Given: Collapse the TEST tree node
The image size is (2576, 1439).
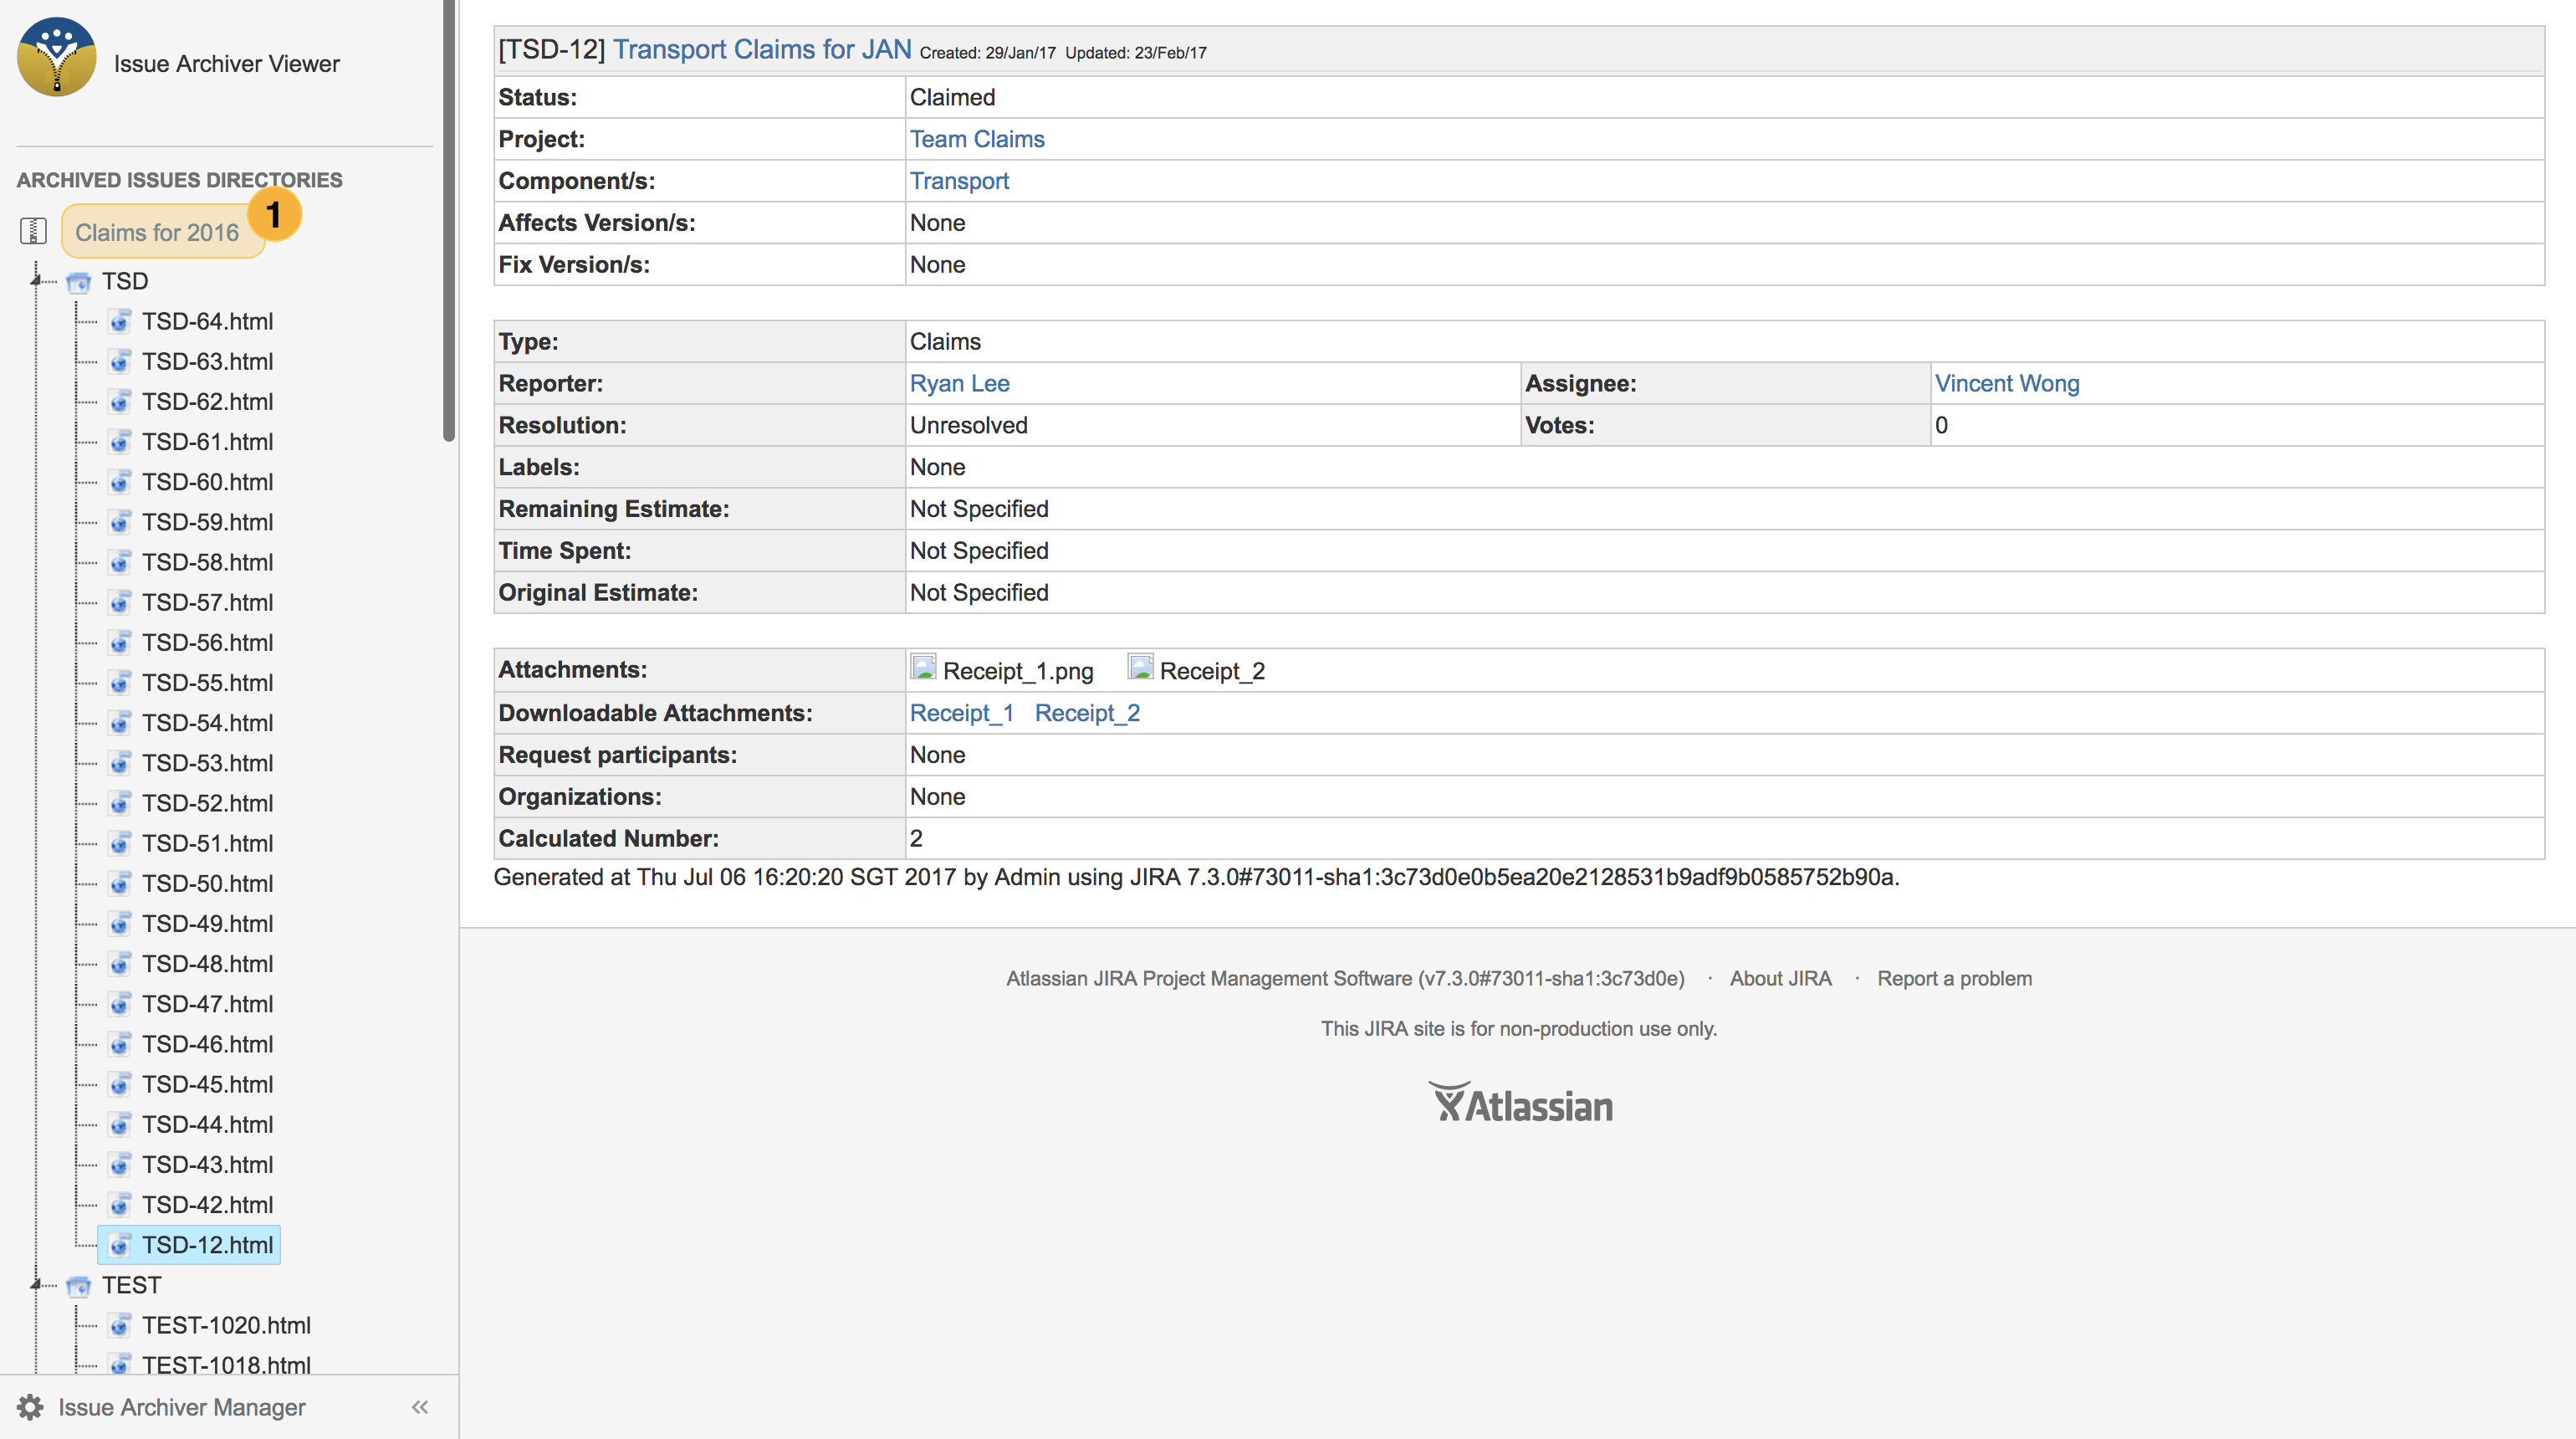Looking at the screenshot, I should click(x=37, y=1285).
